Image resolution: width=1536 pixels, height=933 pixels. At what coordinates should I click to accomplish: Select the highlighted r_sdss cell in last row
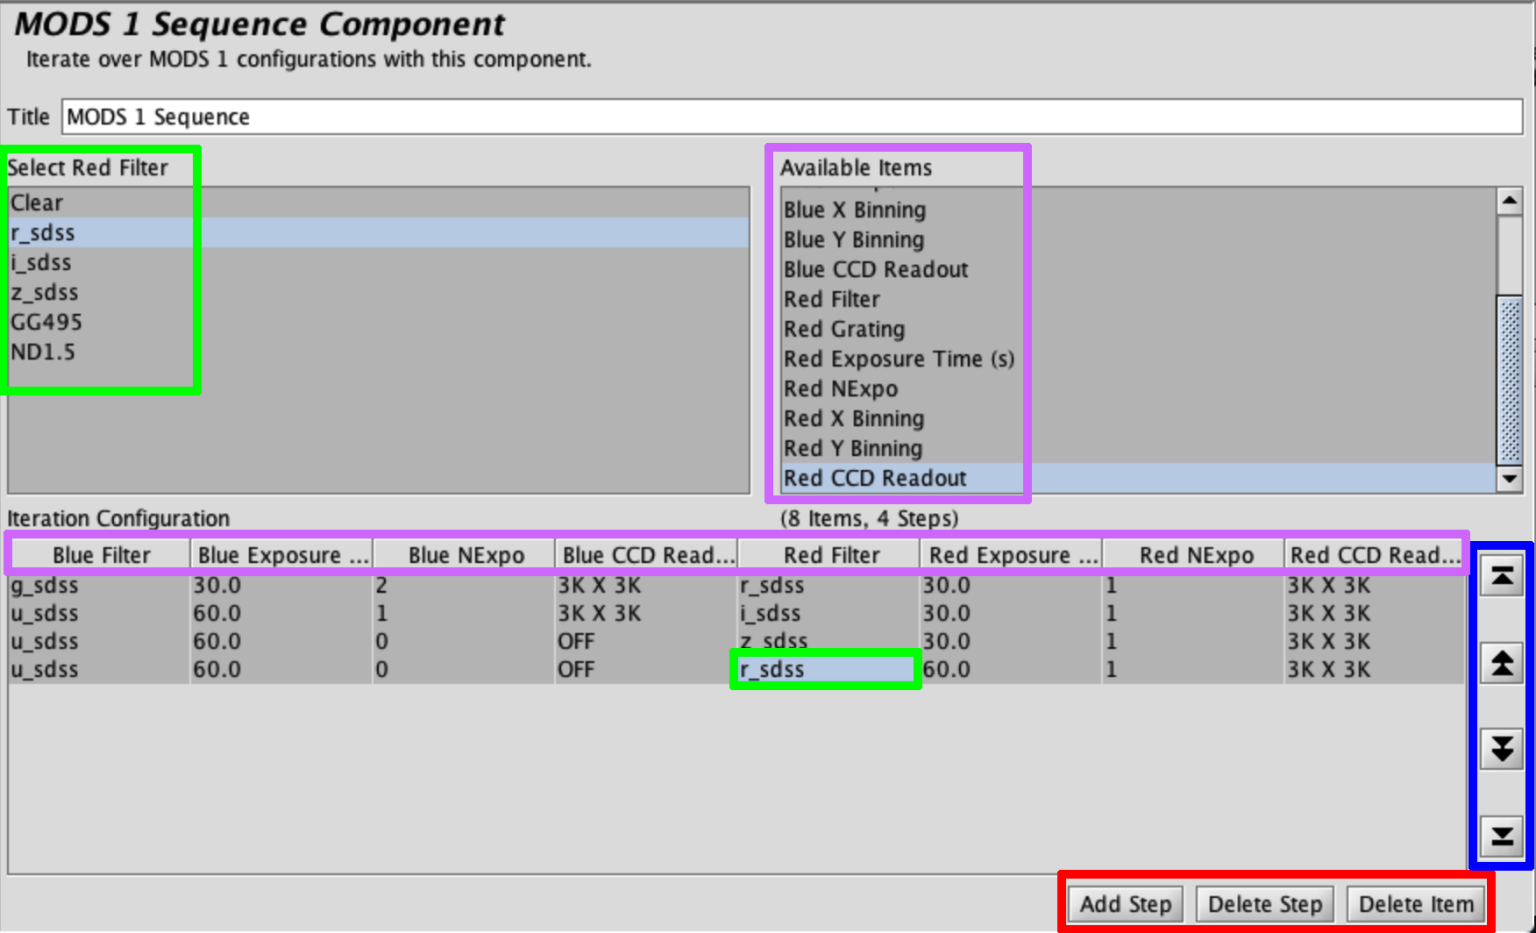click(x=828, y=669)
